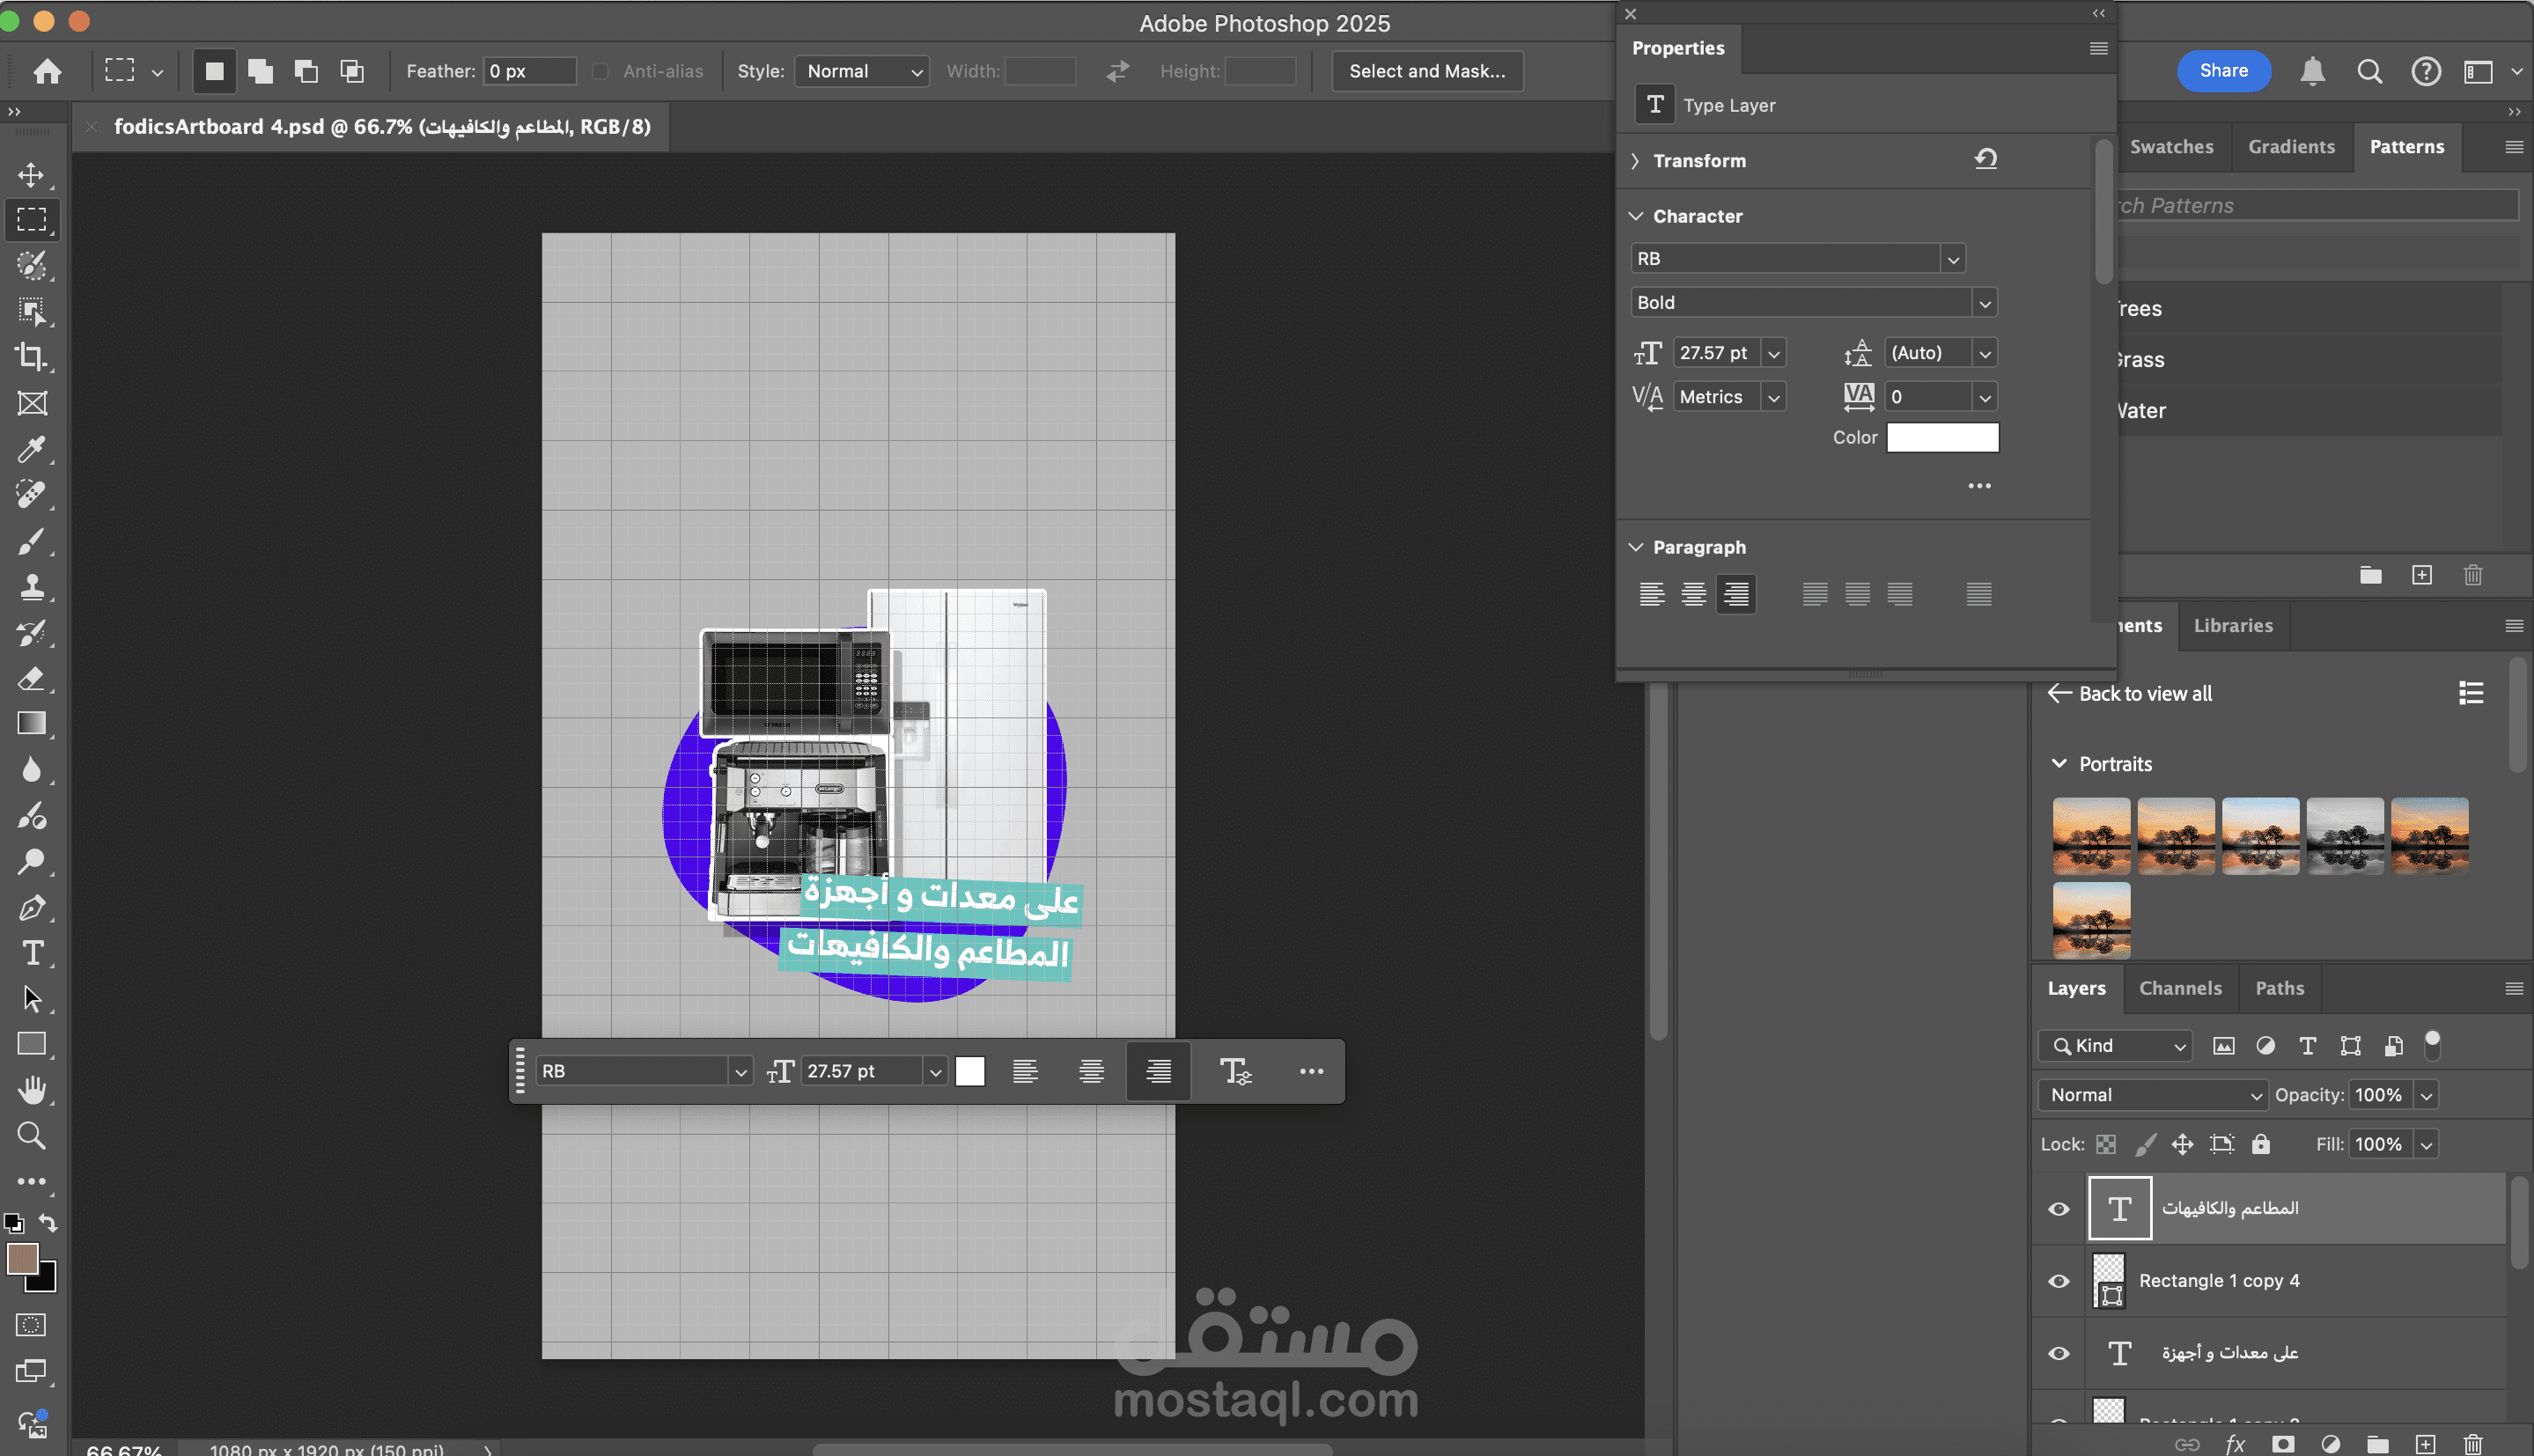The height and width of the screenshot is (1456, 2534).
Task: Click the lock all icon in Layers
Action: (x=2261, y=1144)
